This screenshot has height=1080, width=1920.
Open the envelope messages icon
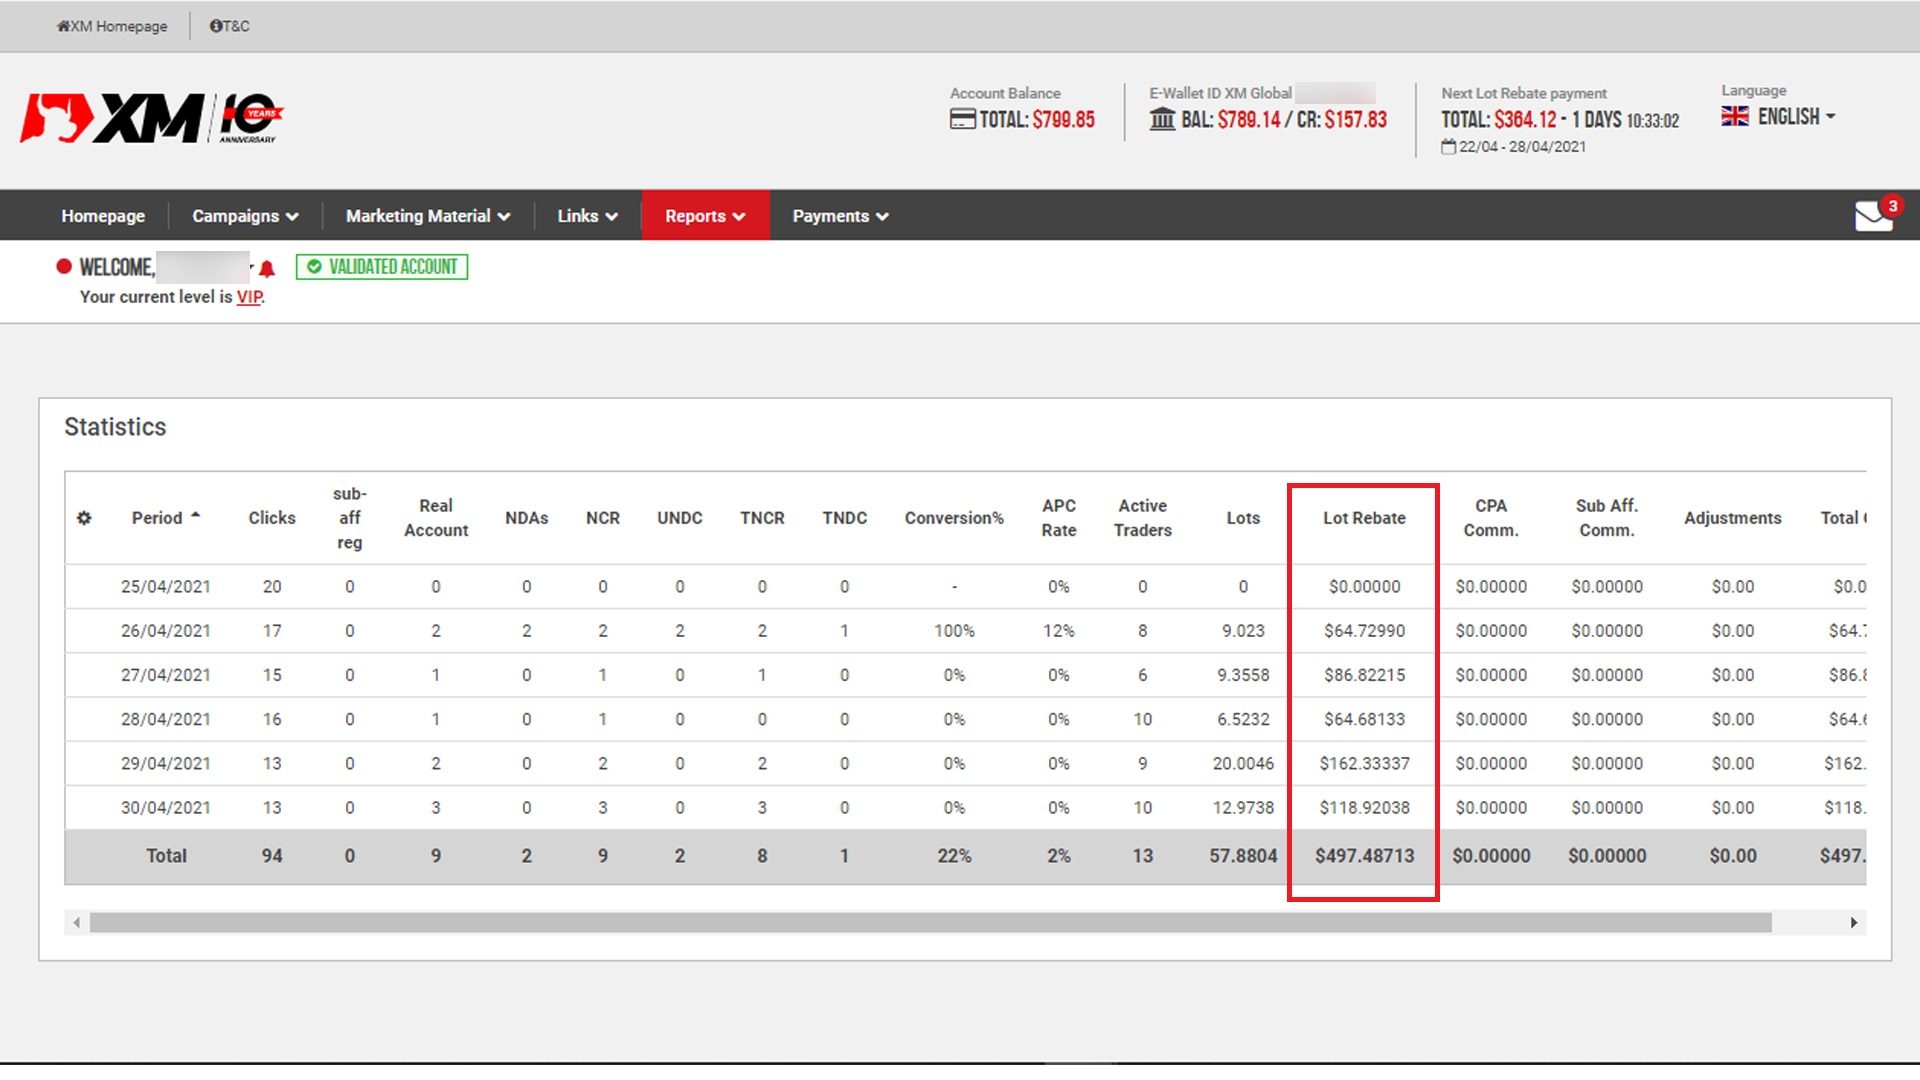[1873, 216]
